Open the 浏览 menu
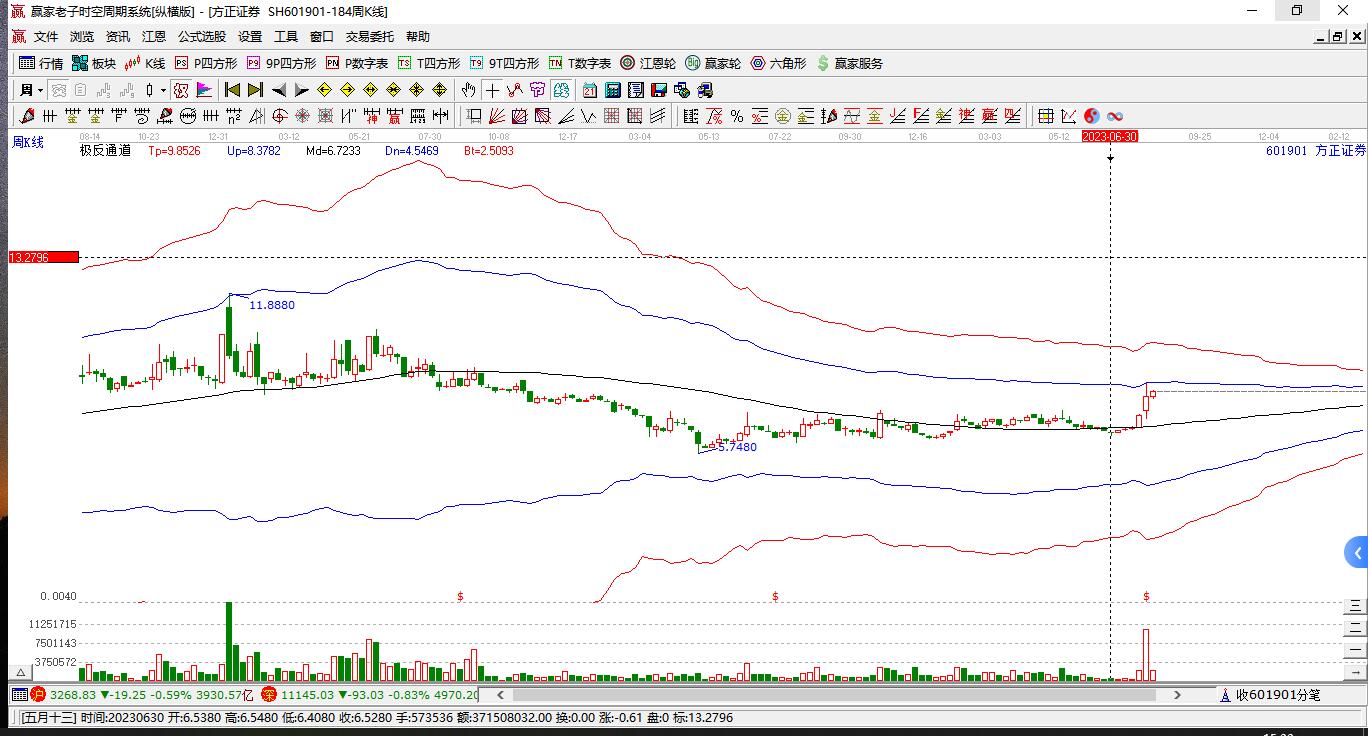The width and height of the screenshot is (1368, 736). 82,37
